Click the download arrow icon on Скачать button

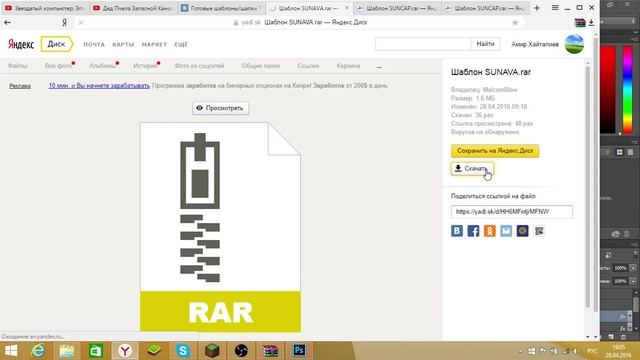pos(458,168)
